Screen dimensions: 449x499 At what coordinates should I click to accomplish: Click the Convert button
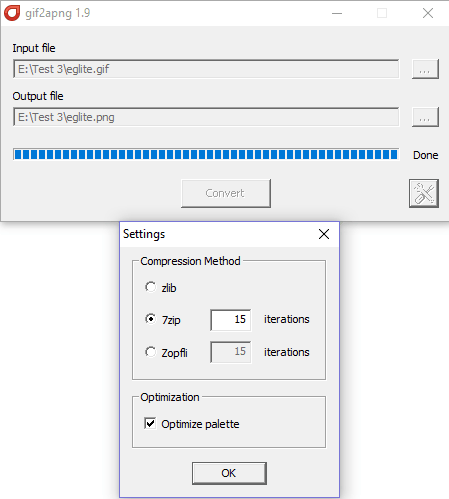(226, 193)
